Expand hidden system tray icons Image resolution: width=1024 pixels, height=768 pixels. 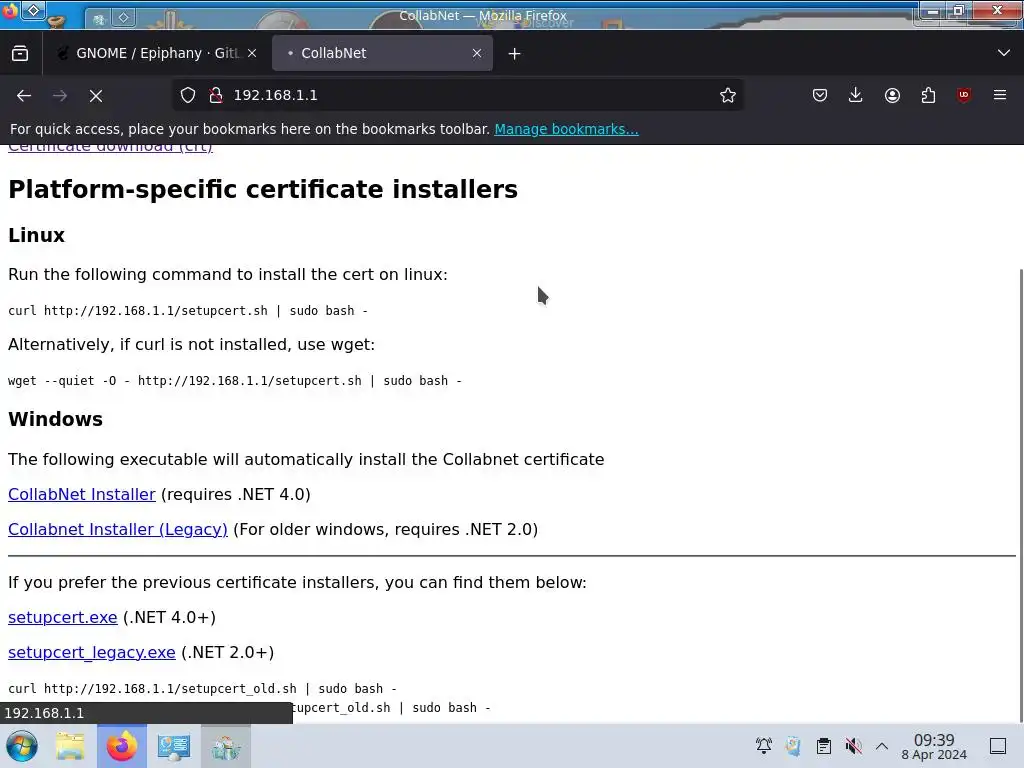[x=882, y=746]
